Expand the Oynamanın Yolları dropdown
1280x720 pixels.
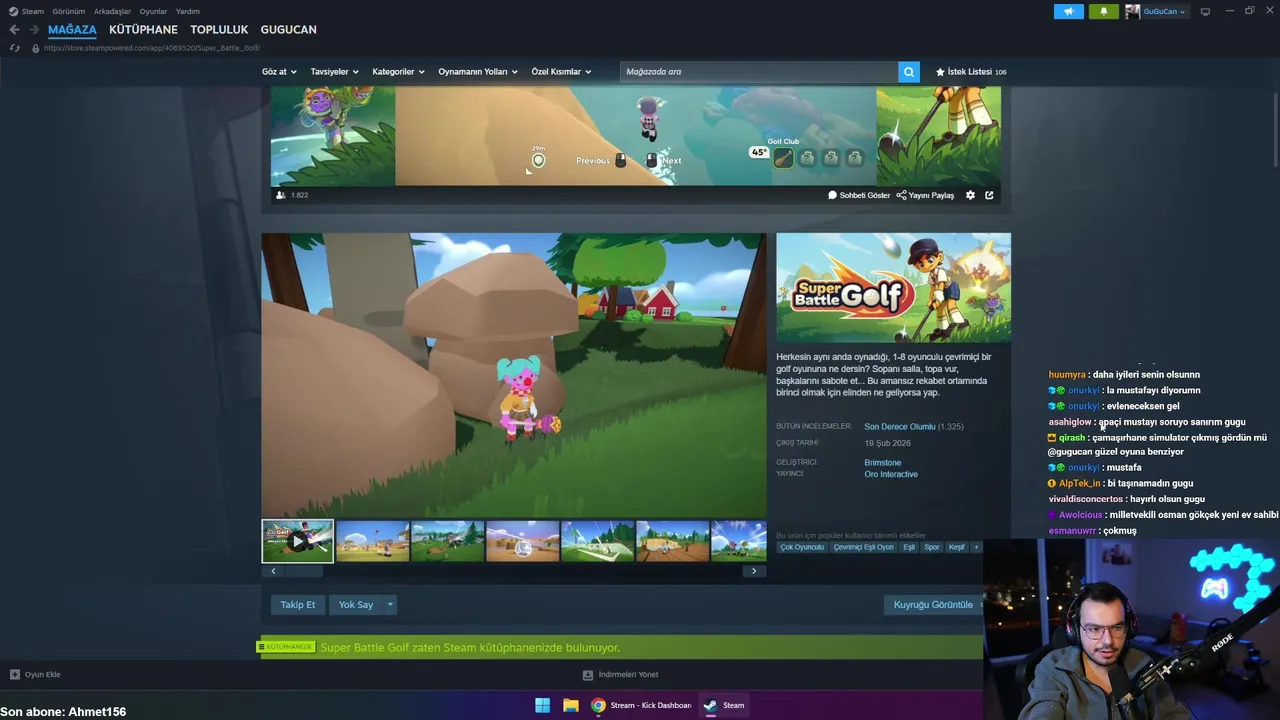pyautogui.click(x=477, y=72)
